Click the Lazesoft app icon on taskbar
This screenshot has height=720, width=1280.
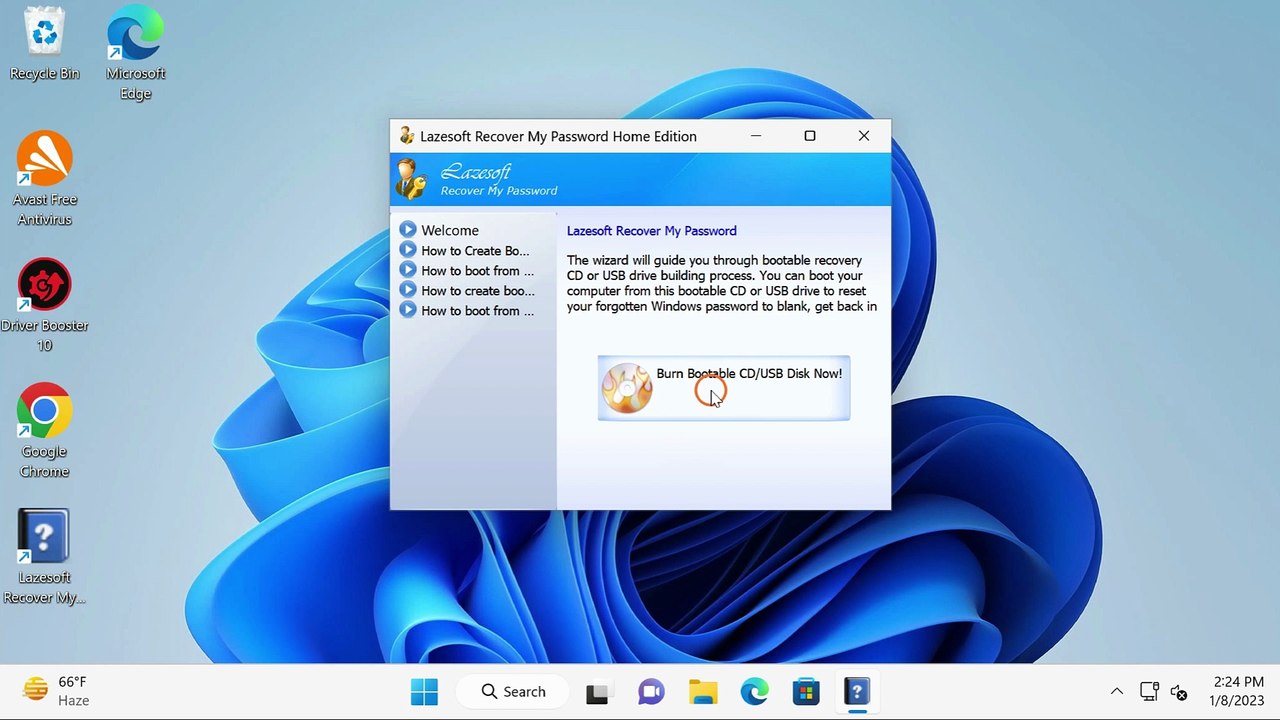point(858,691)
